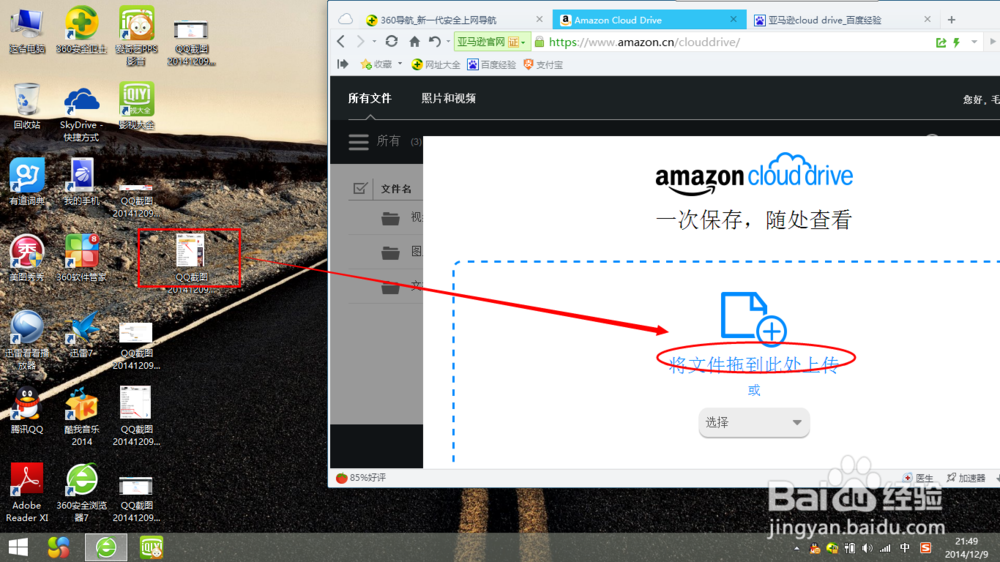Image resolution: width=1000 pixels, height=562 pixels.
Task: Click the volume icon in system tray
Action: [x=867, y=548]
